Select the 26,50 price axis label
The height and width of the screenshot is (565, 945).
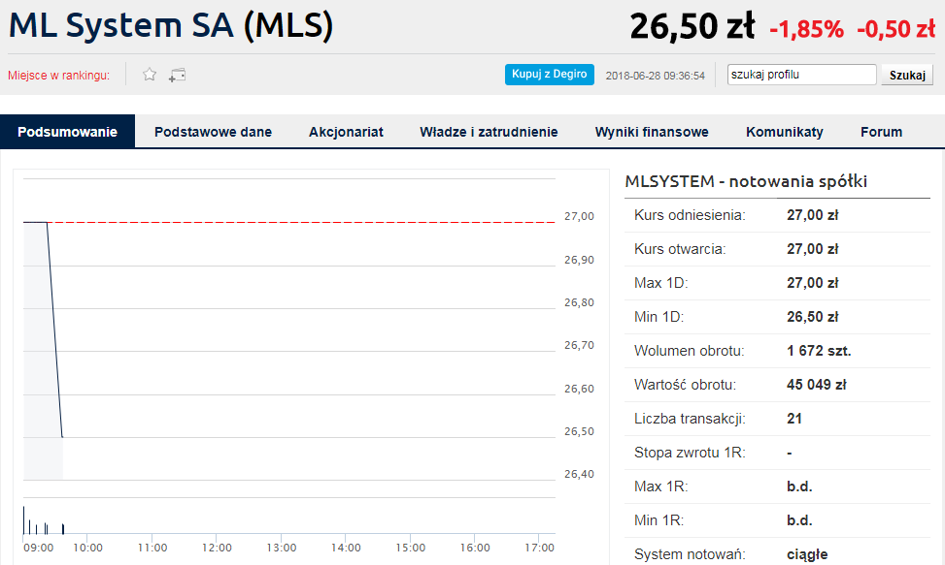tap(579, 431)
